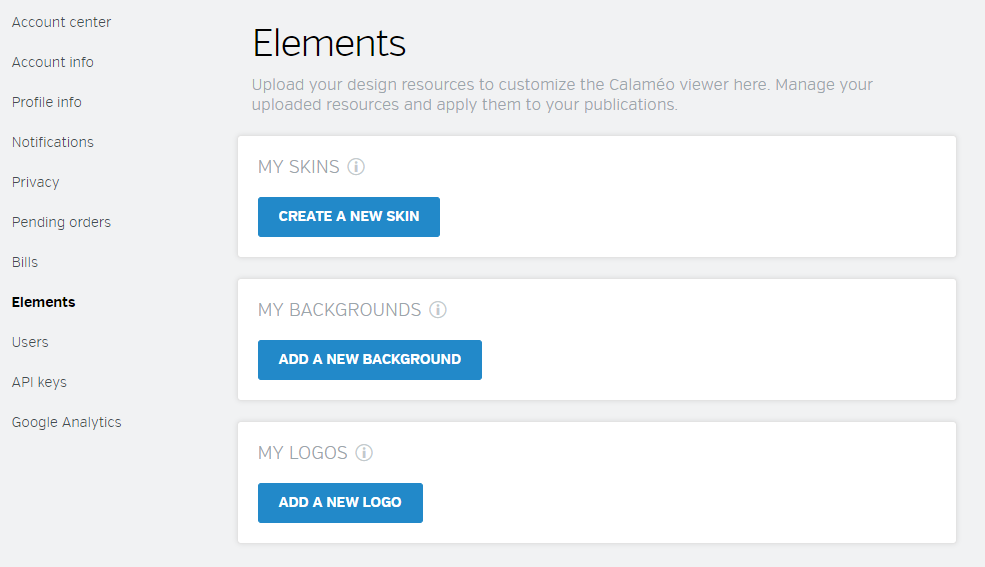Go to Account info page
Image resolution: width=985 pixels, height=567 pixels.
[52, 62]
